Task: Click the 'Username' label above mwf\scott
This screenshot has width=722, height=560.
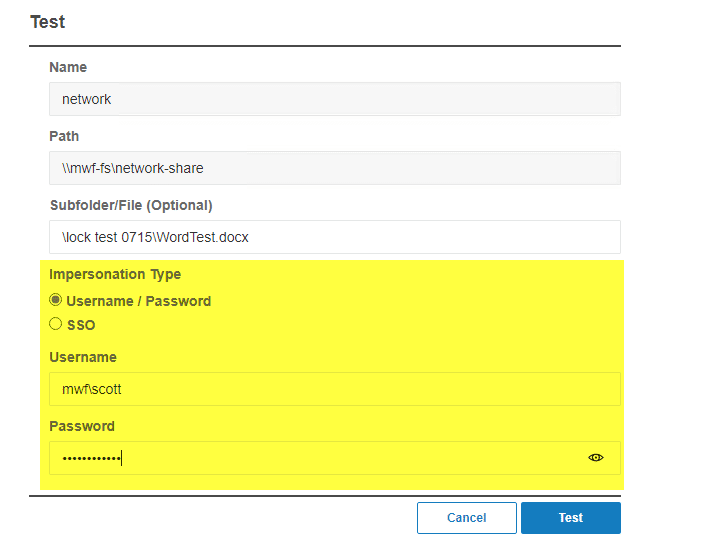Action: [83, 357]
